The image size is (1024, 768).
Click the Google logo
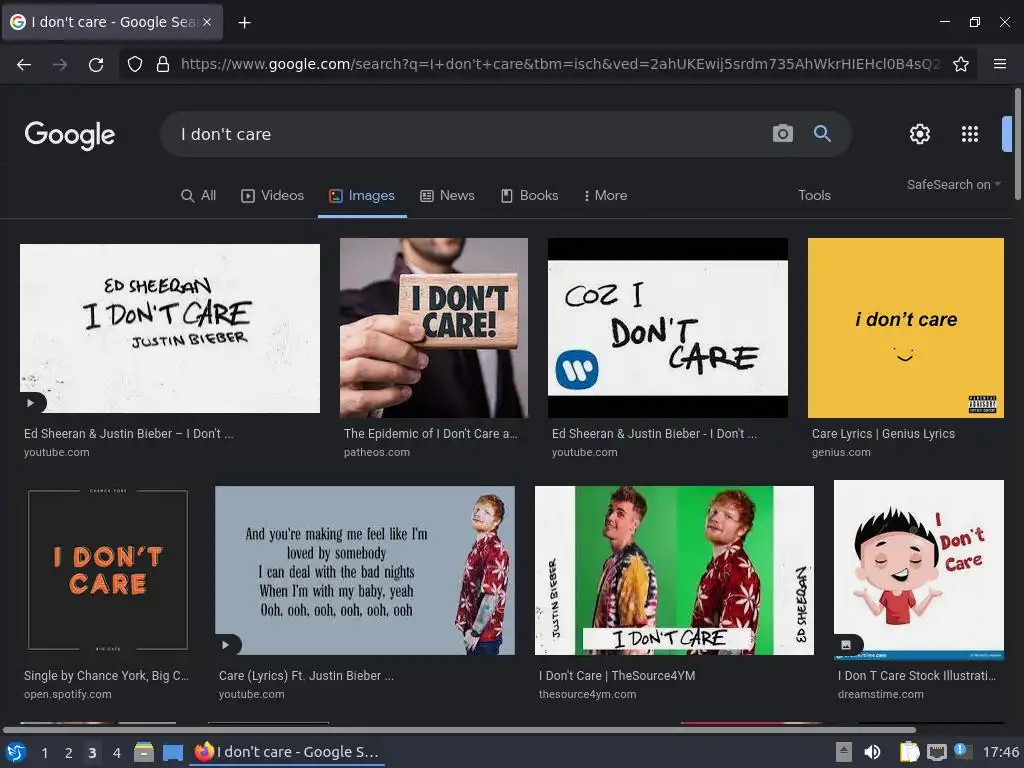pos(70,135)
